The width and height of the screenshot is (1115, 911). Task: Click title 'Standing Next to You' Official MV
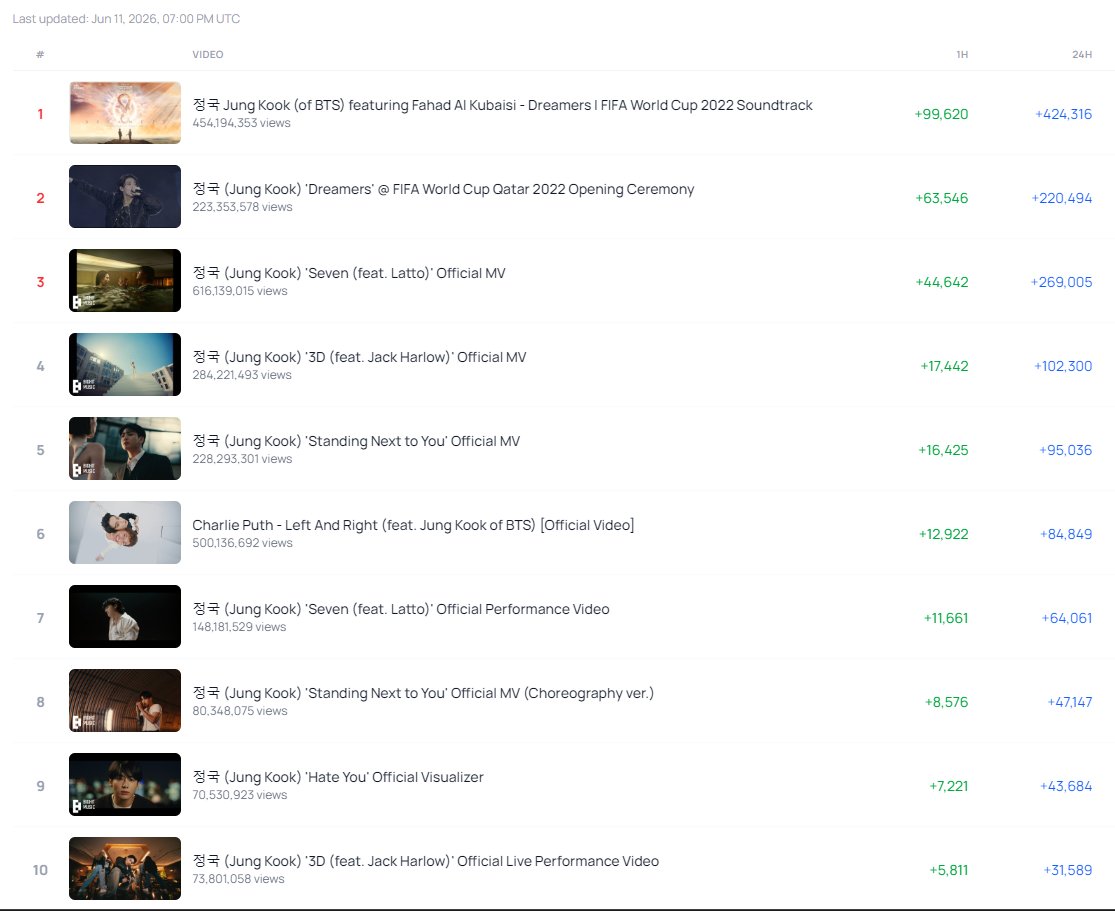tap(356, 440)
